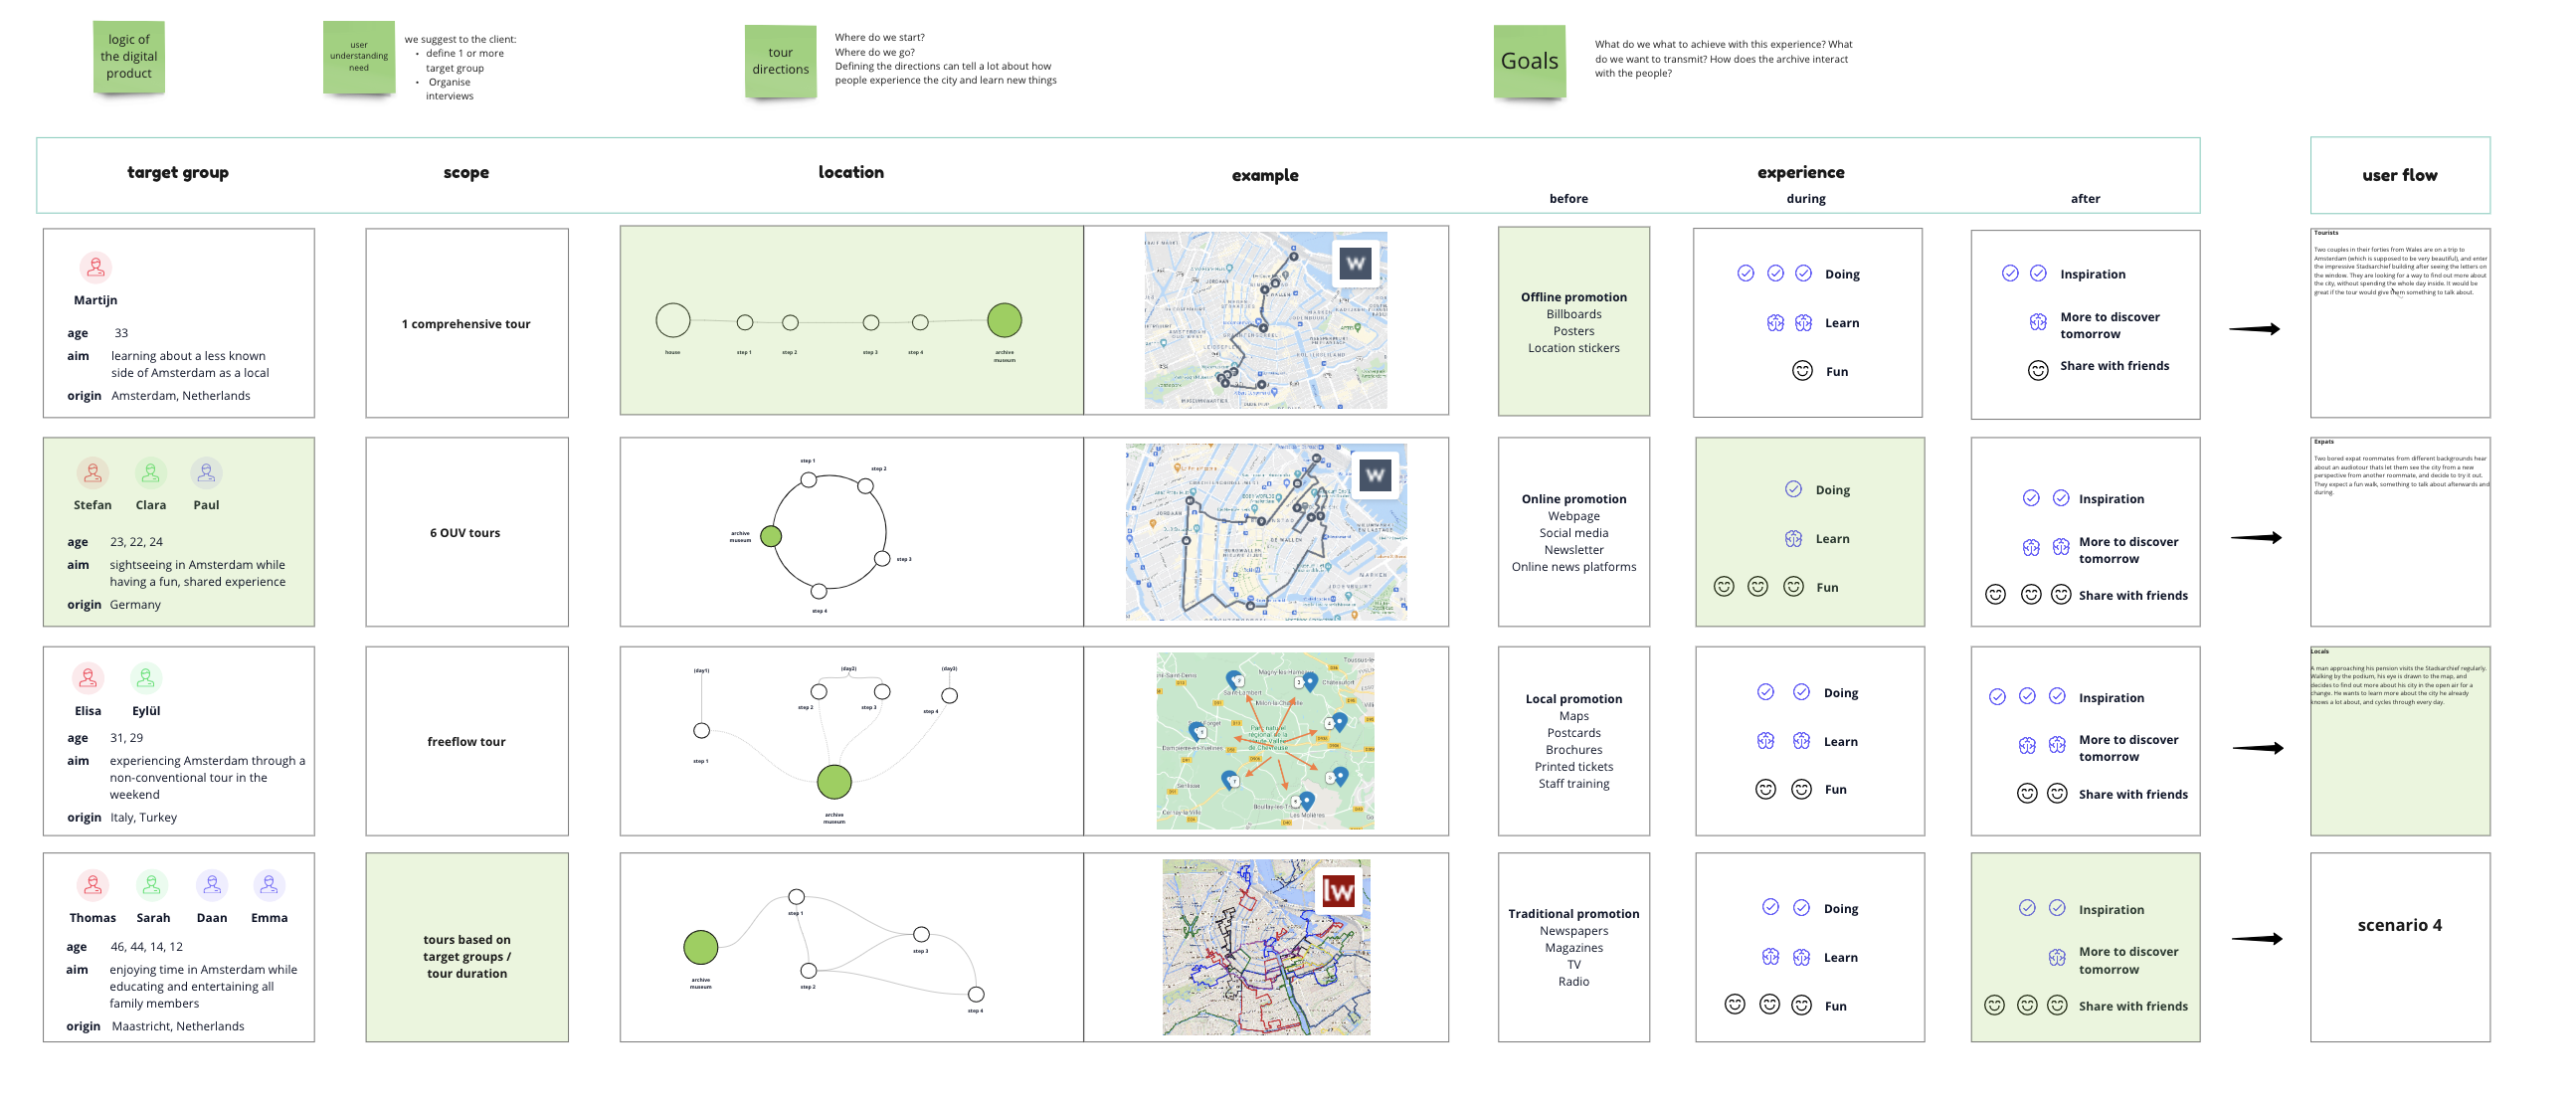Open the '6 OUV tours' scope card
The width and height of the screenshot is (2576, 1106).
point(466,532)
